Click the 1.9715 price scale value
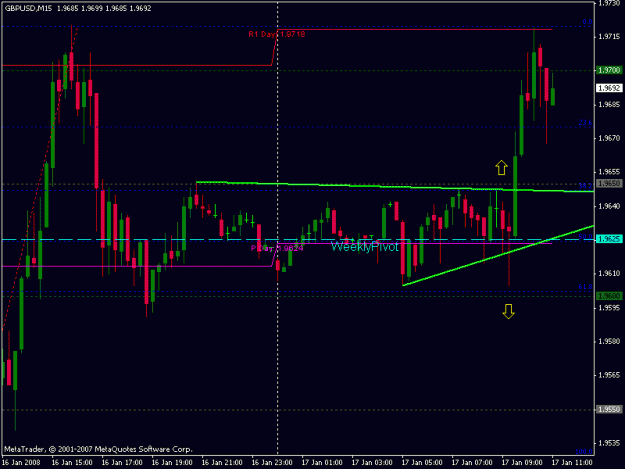The width and height of the screenshot is (625, 469). (x=609, y=37)
